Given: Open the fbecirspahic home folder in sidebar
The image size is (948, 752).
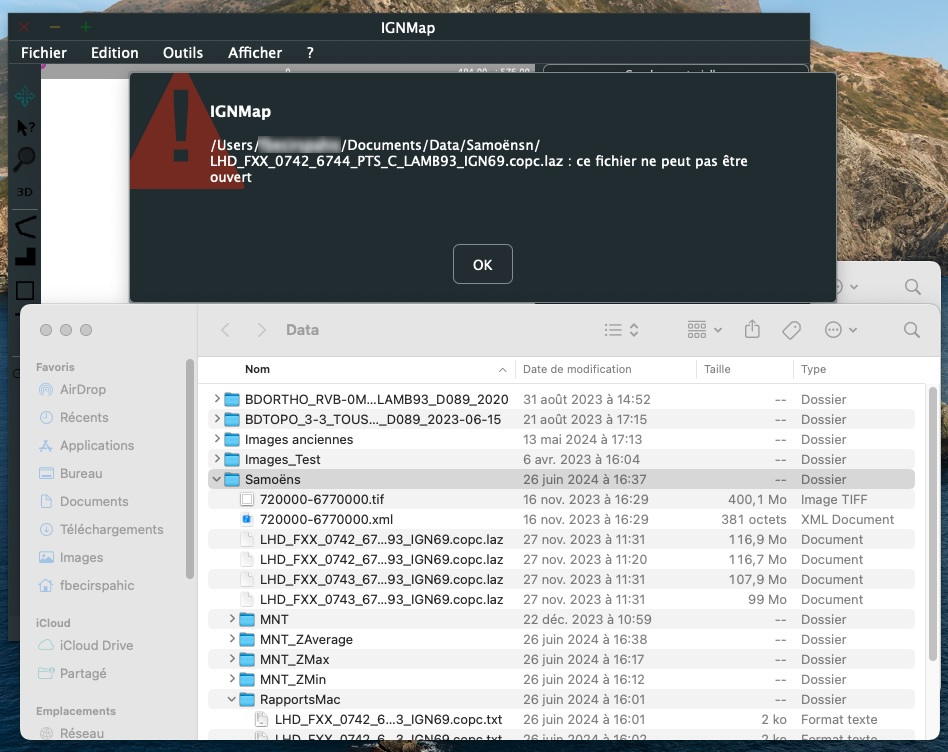Looking at the screenshot, I should [x=97, y=585].
